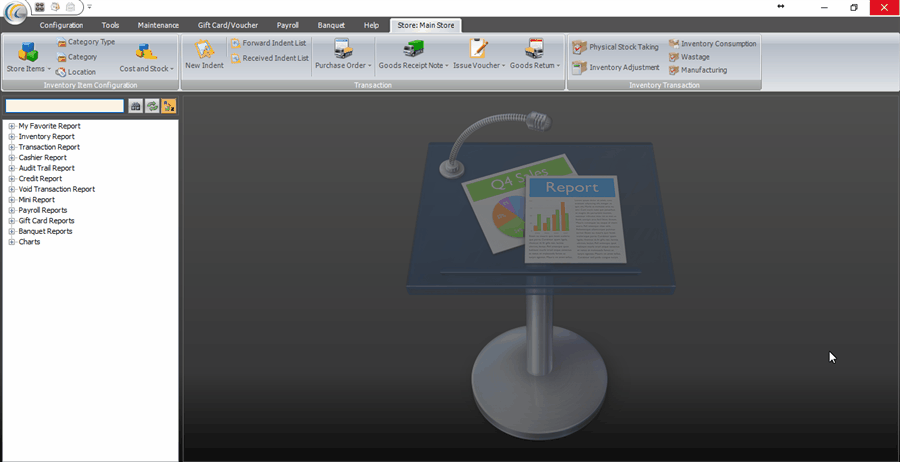This screenshot has width=900, height=462.
Task: Open Inventory Consumption
Action: pyautogui.click(x=712, y=44)
